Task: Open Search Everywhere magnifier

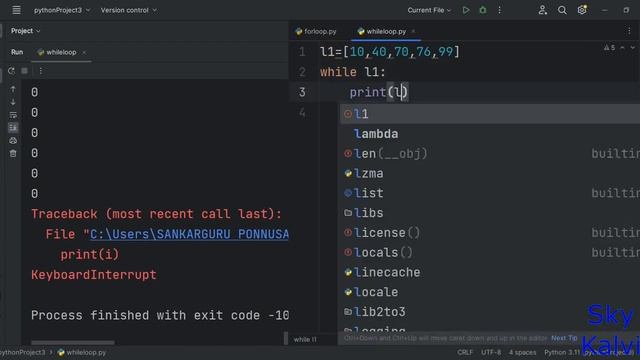Action: [x=562, y=10]
